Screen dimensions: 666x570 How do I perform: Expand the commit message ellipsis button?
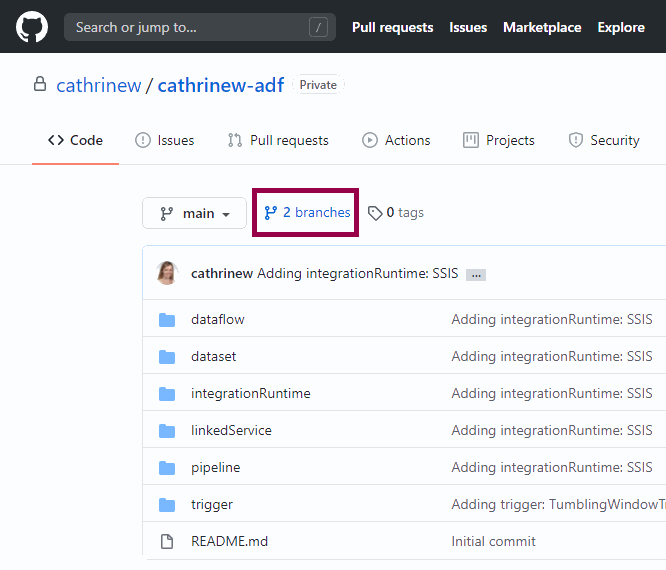[476, 274]
